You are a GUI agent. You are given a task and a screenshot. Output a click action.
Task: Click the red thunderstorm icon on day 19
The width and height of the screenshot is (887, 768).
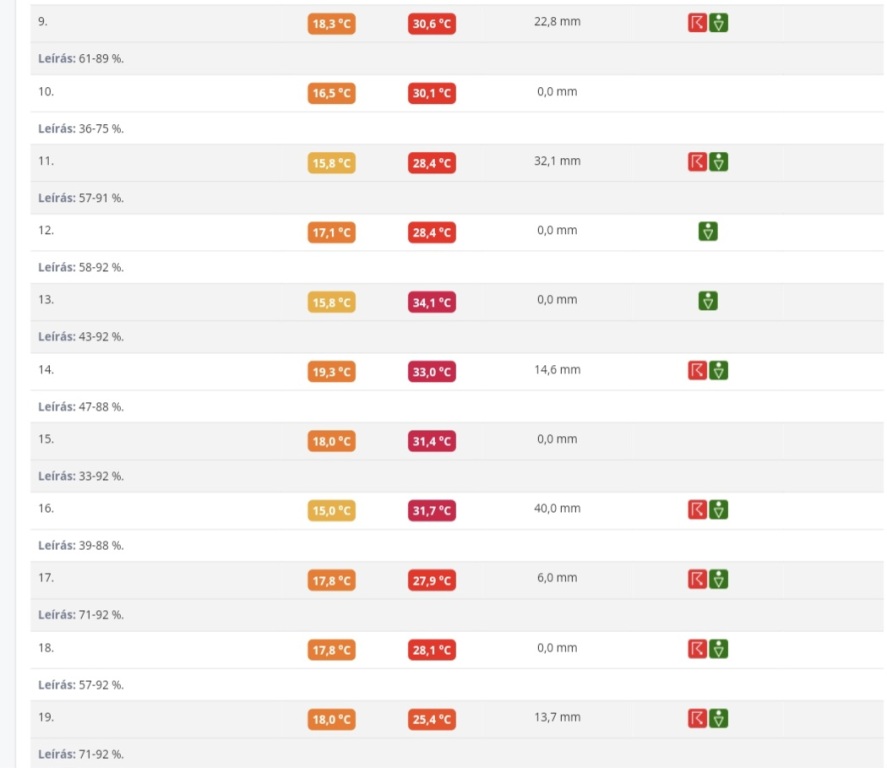(697, 718)
